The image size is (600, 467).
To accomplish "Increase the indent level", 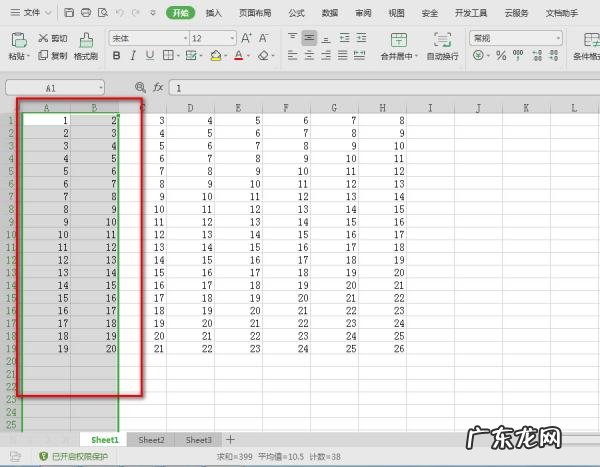I will coord(361,38).
